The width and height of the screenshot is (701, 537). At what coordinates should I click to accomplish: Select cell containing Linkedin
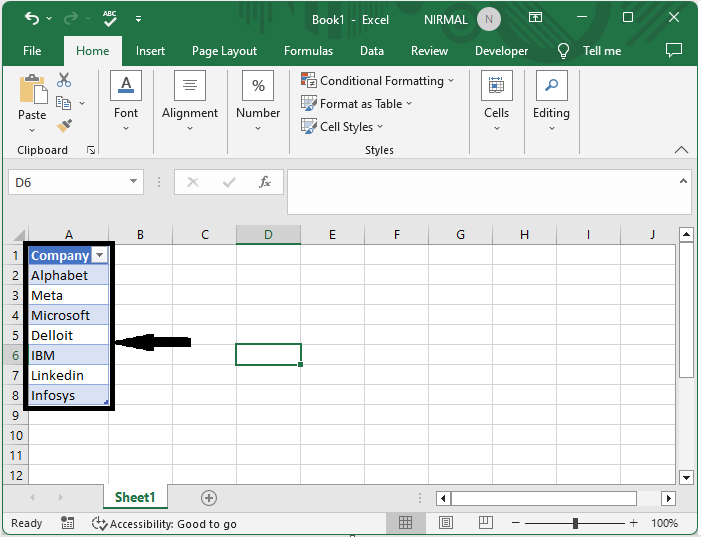(69, 375)
